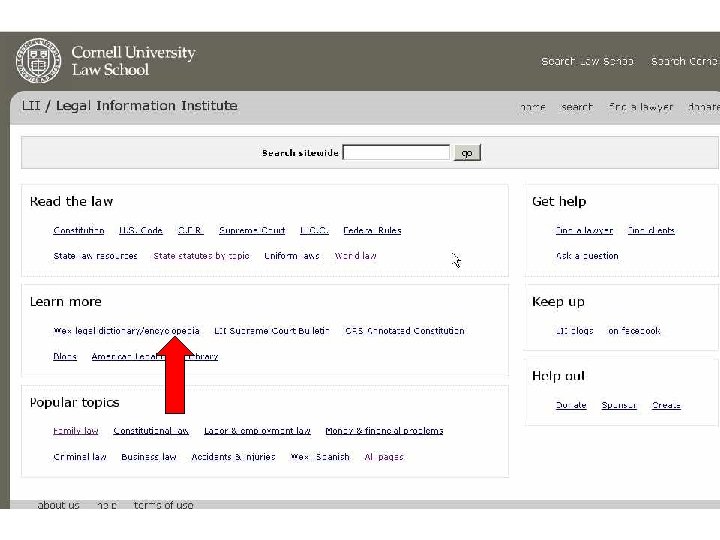Click the Search sitewide text field

click(x=396, y=152)
